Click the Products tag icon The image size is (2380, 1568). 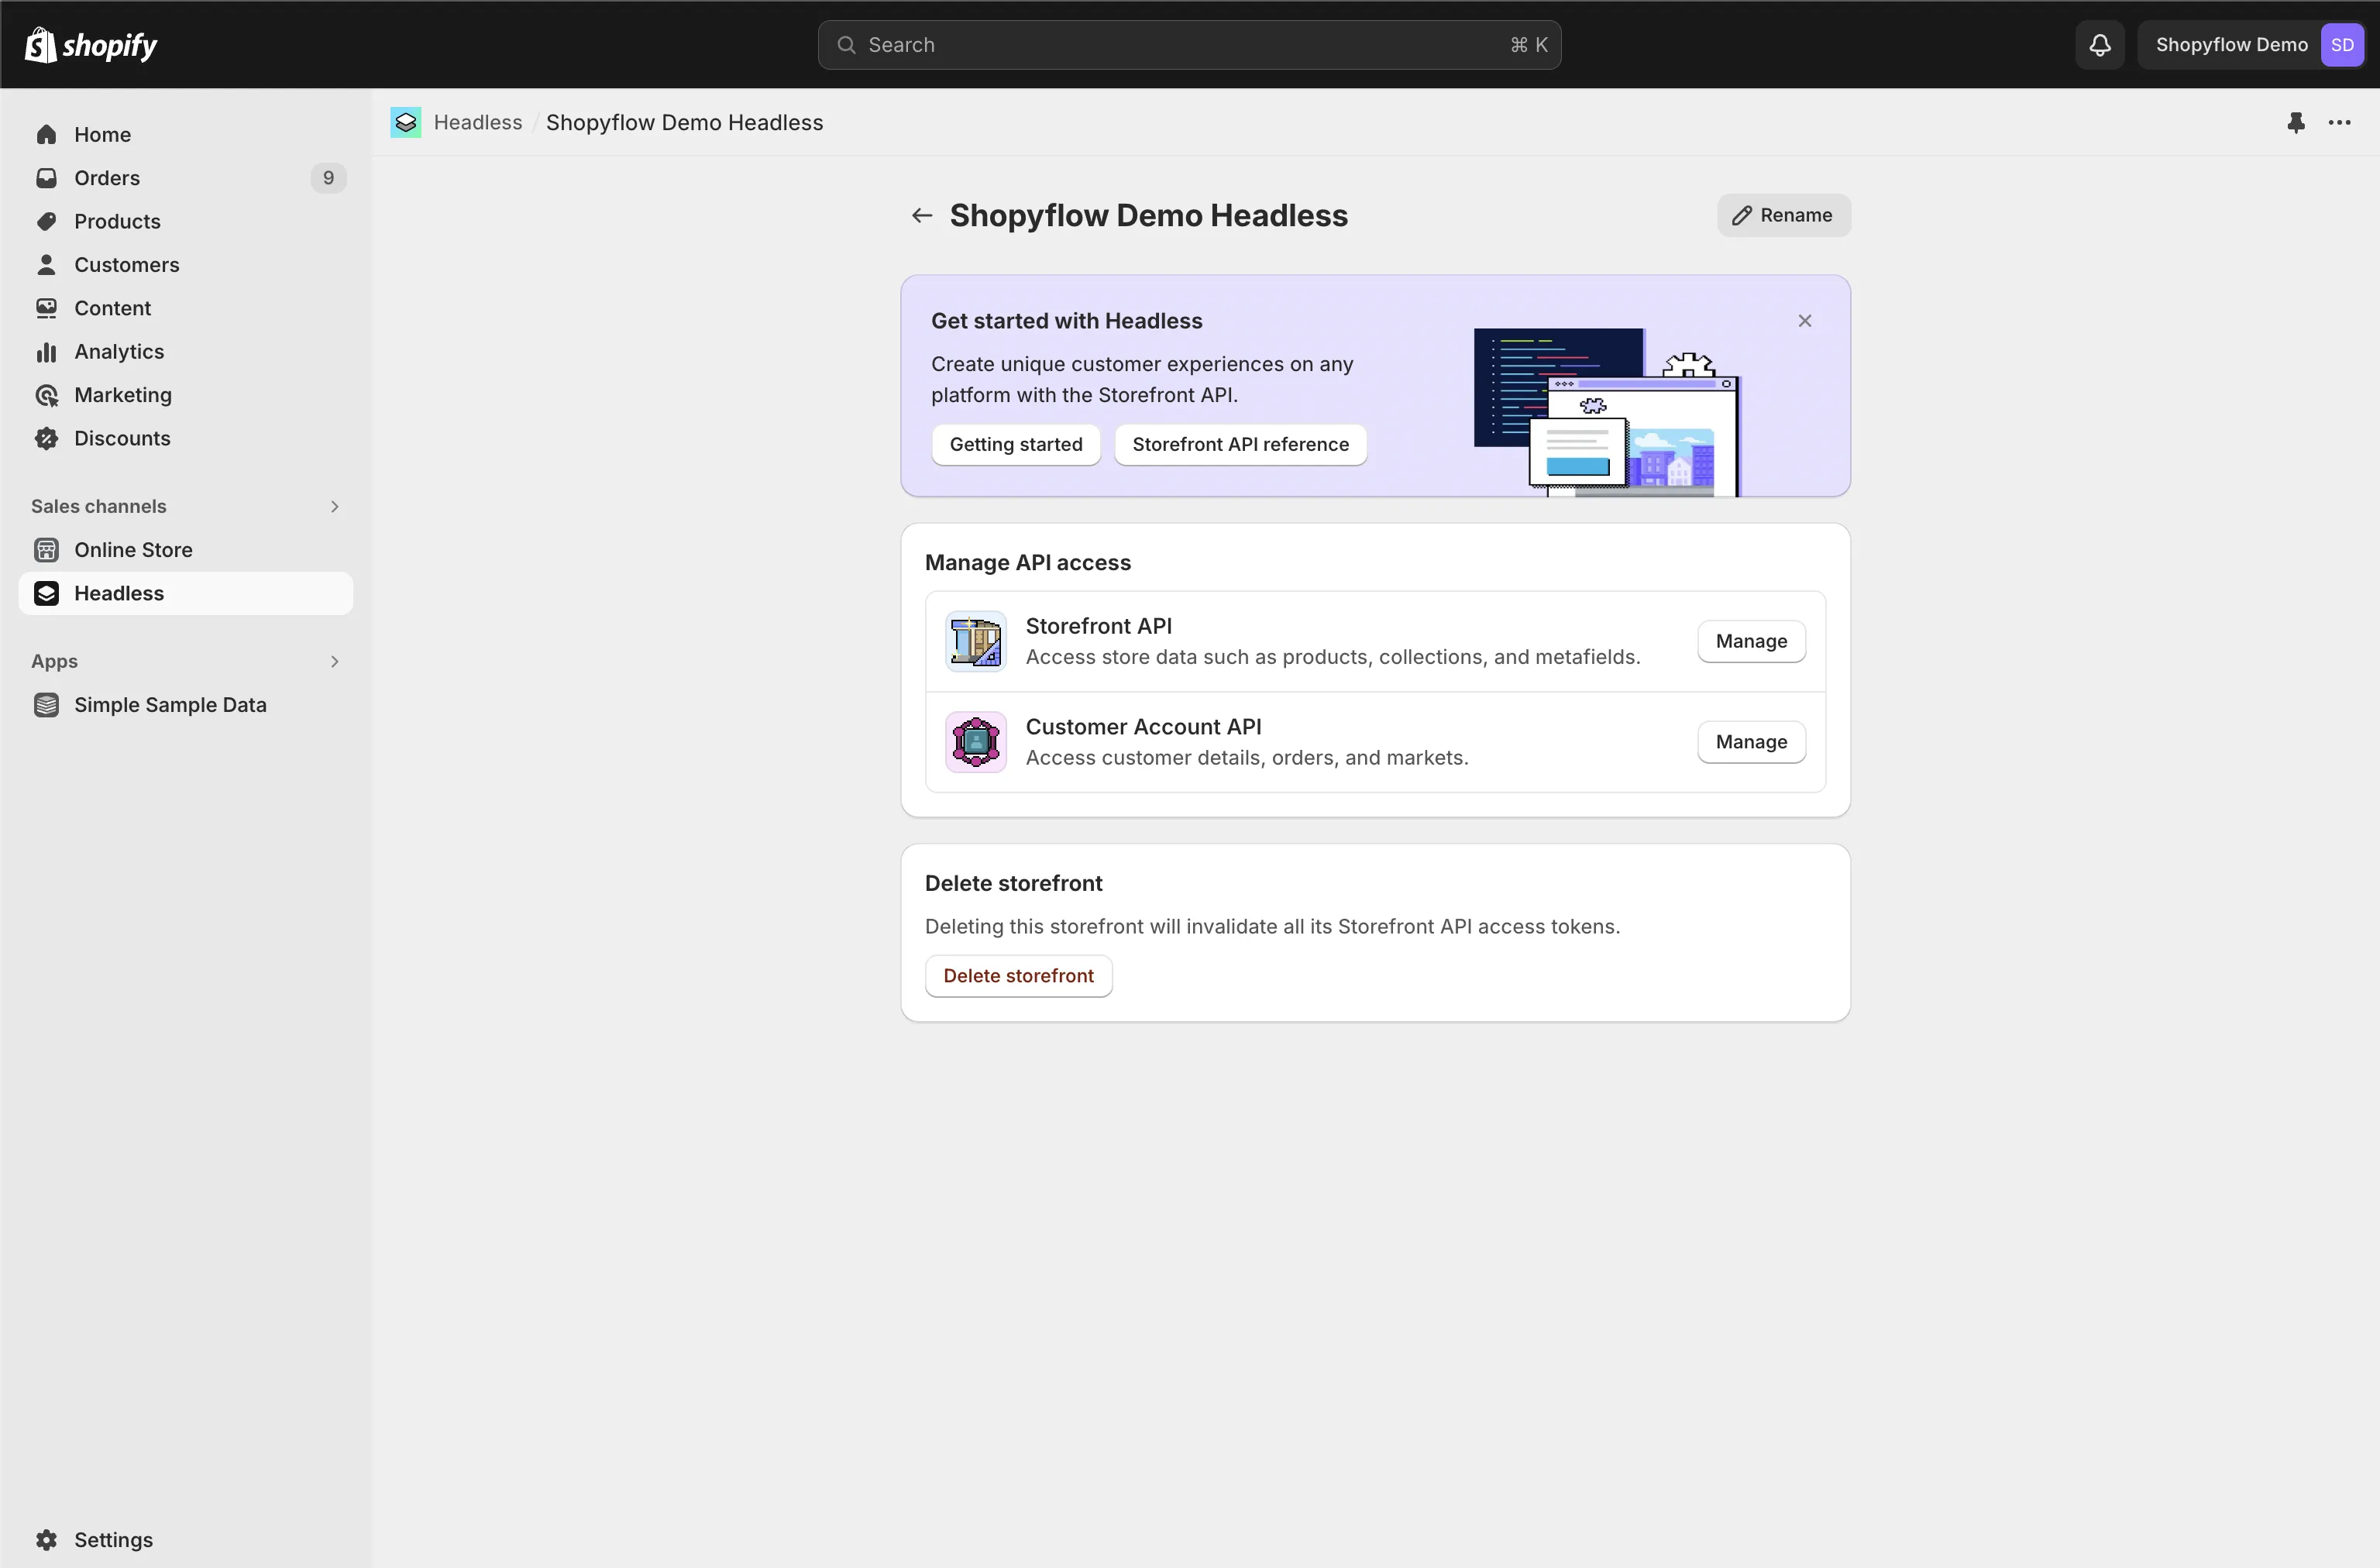click(x=46, y=221)
